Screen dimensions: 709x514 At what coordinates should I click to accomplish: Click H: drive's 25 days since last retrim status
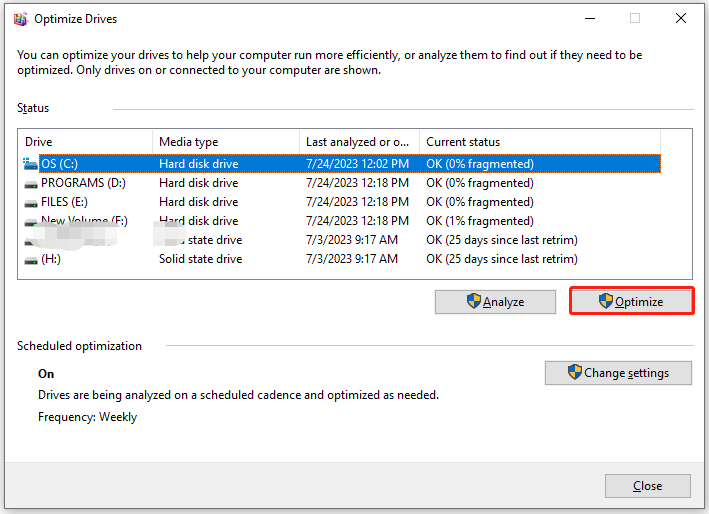[502, 259]
